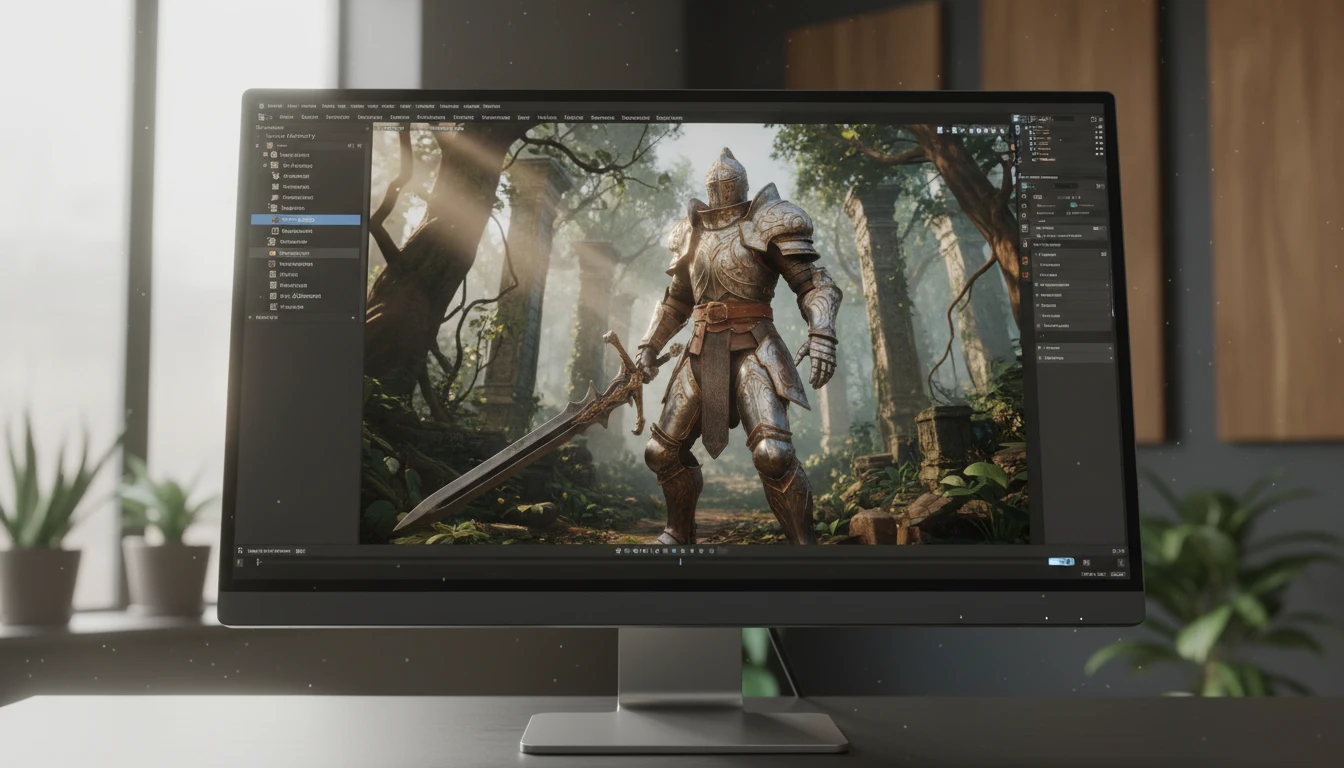Select the gray highlighted tree row with orange icon
Viewport: 1344px width, 768px height.
[x=306, y=254]
